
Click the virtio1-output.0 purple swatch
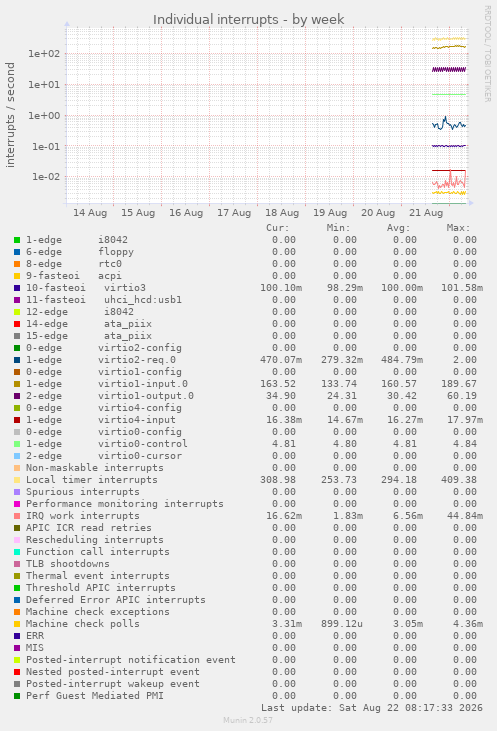(17, 396)
